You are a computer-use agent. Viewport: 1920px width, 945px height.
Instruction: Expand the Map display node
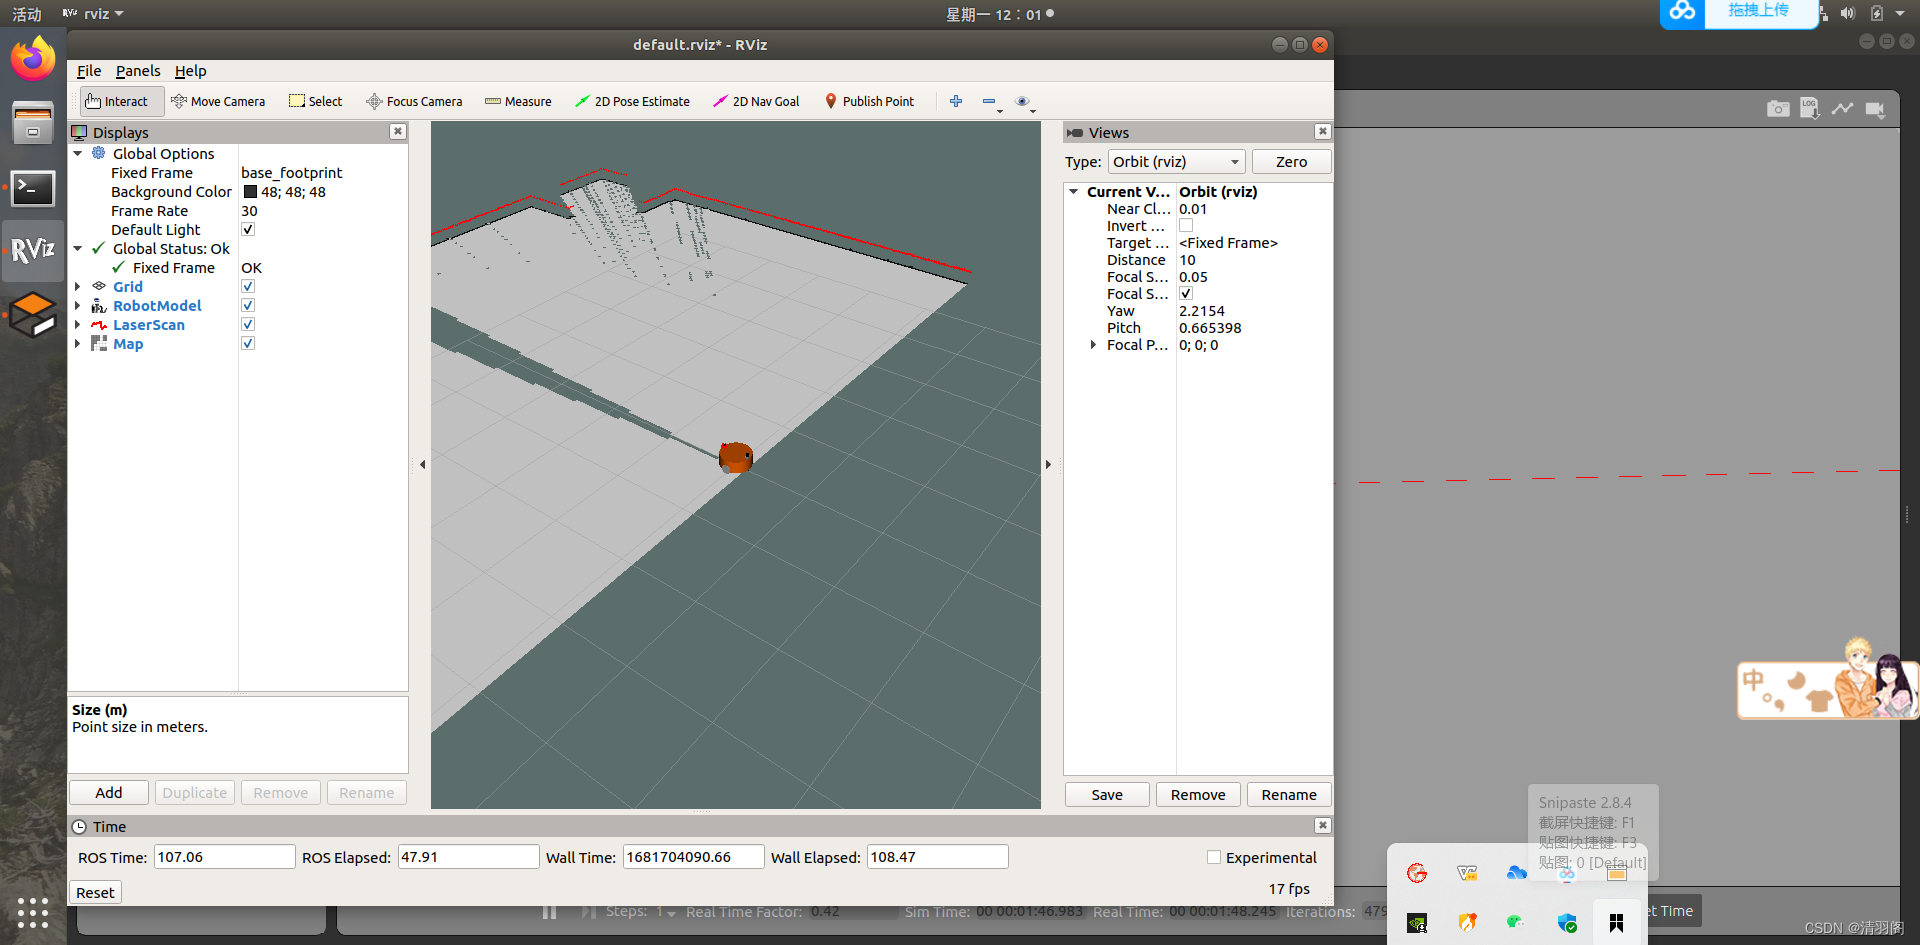click(x=77, y=343)
